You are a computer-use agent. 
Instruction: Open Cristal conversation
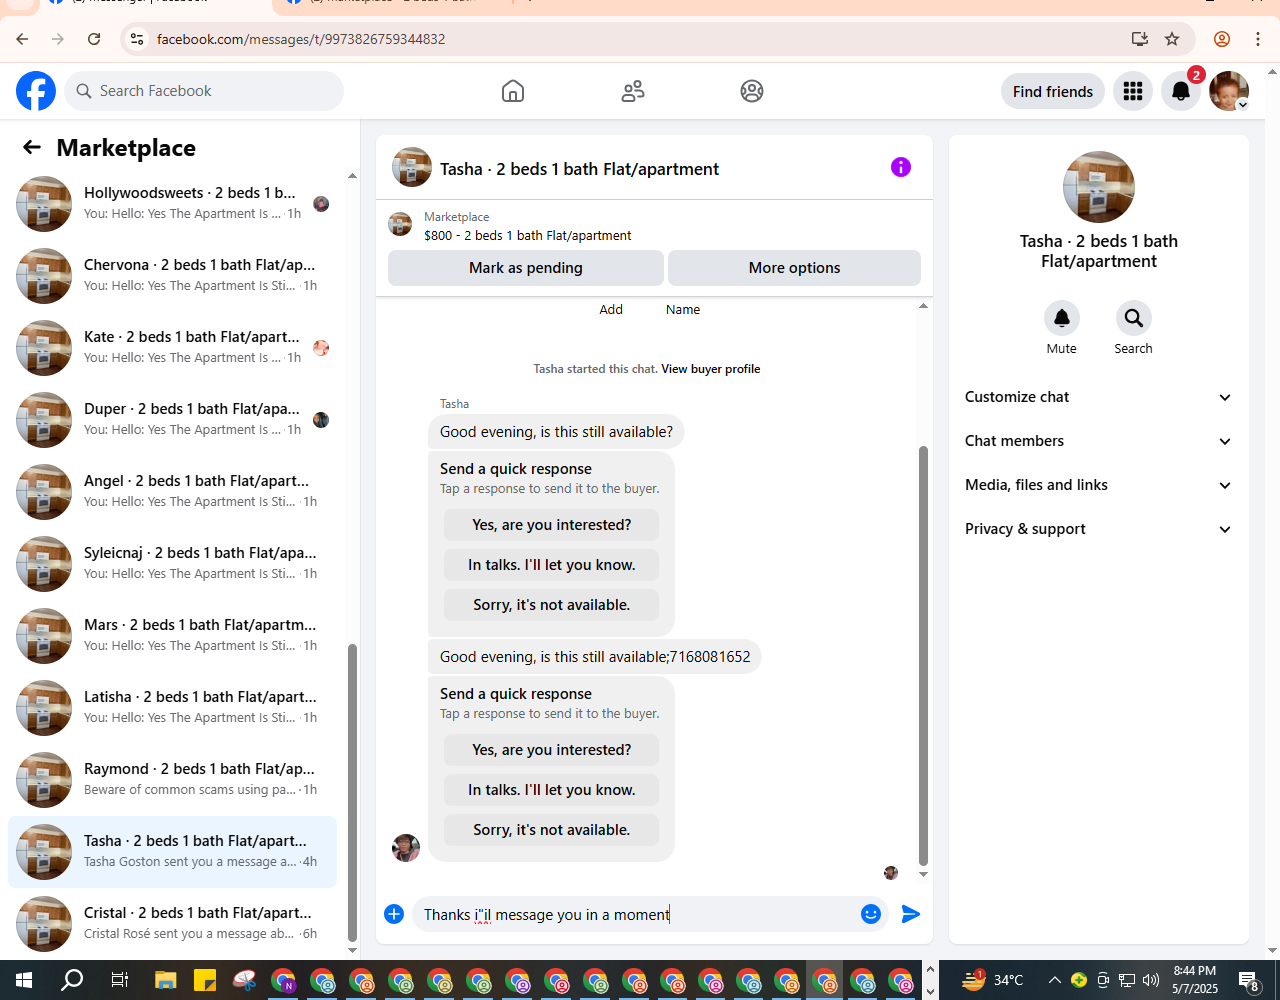pyautogui.click(x=172, y=924)
